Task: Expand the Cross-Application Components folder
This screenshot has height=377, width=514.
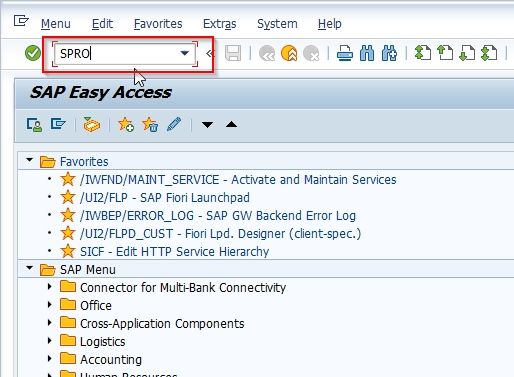Action: point(50,322)
